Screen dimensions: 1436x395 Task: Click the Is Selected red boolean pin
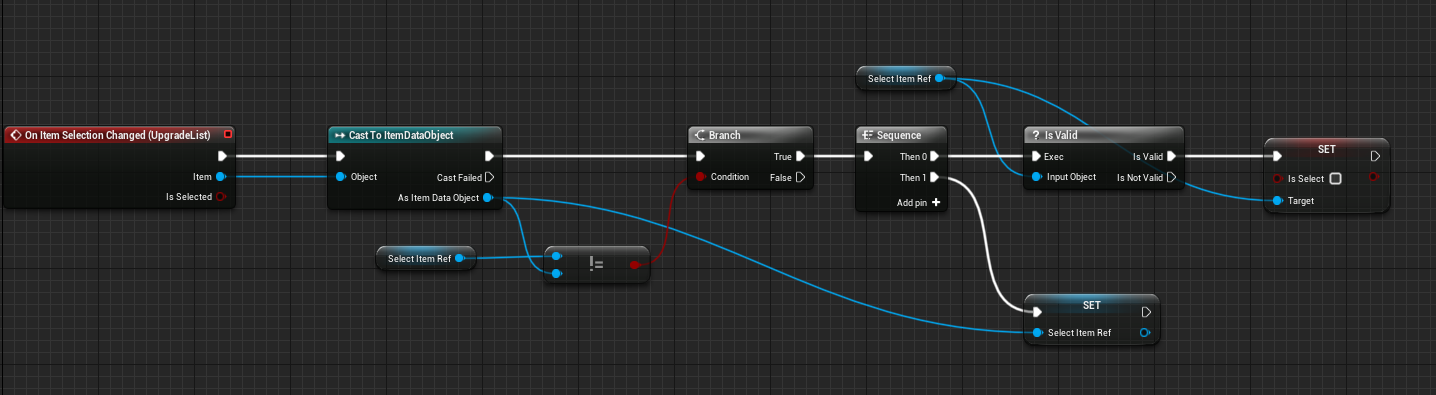point(221,197)
